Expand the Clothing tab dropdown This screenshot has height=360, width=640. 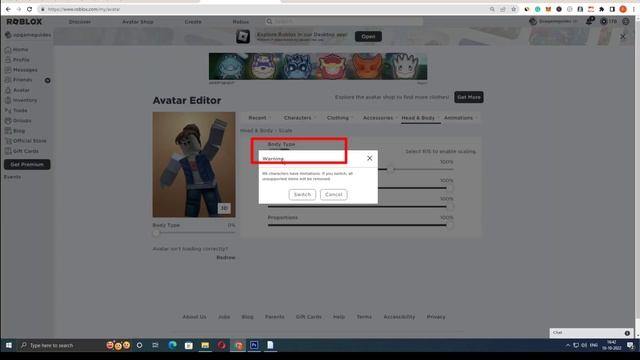tap(340, 118)
